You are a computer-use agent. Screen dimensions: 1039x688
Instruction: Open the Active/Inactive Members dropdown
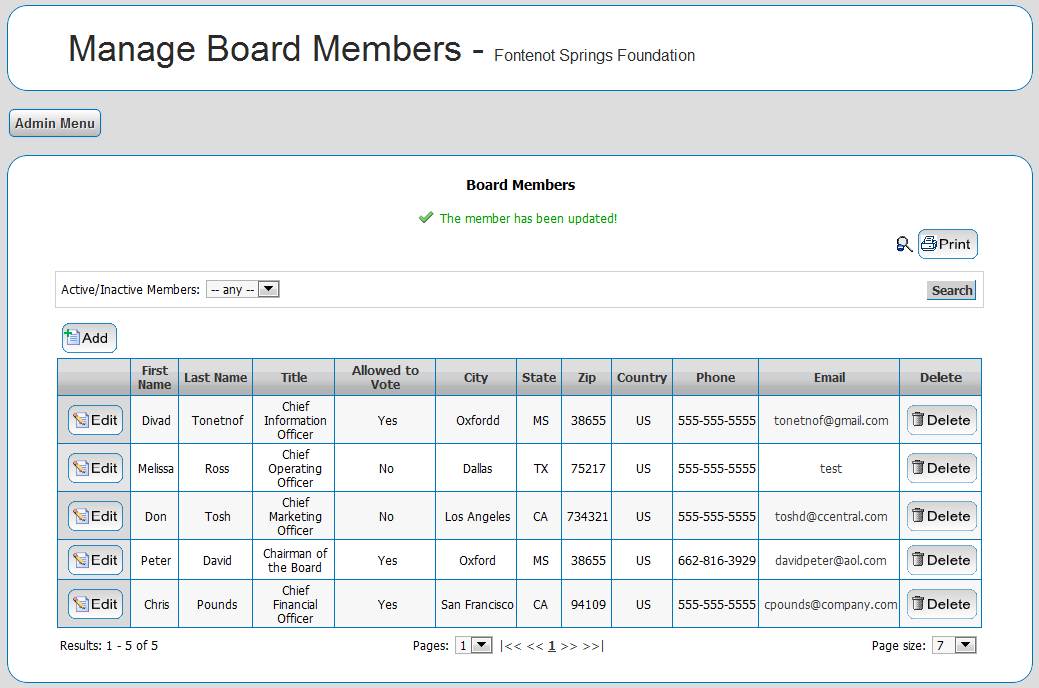(x=242, y=290)
